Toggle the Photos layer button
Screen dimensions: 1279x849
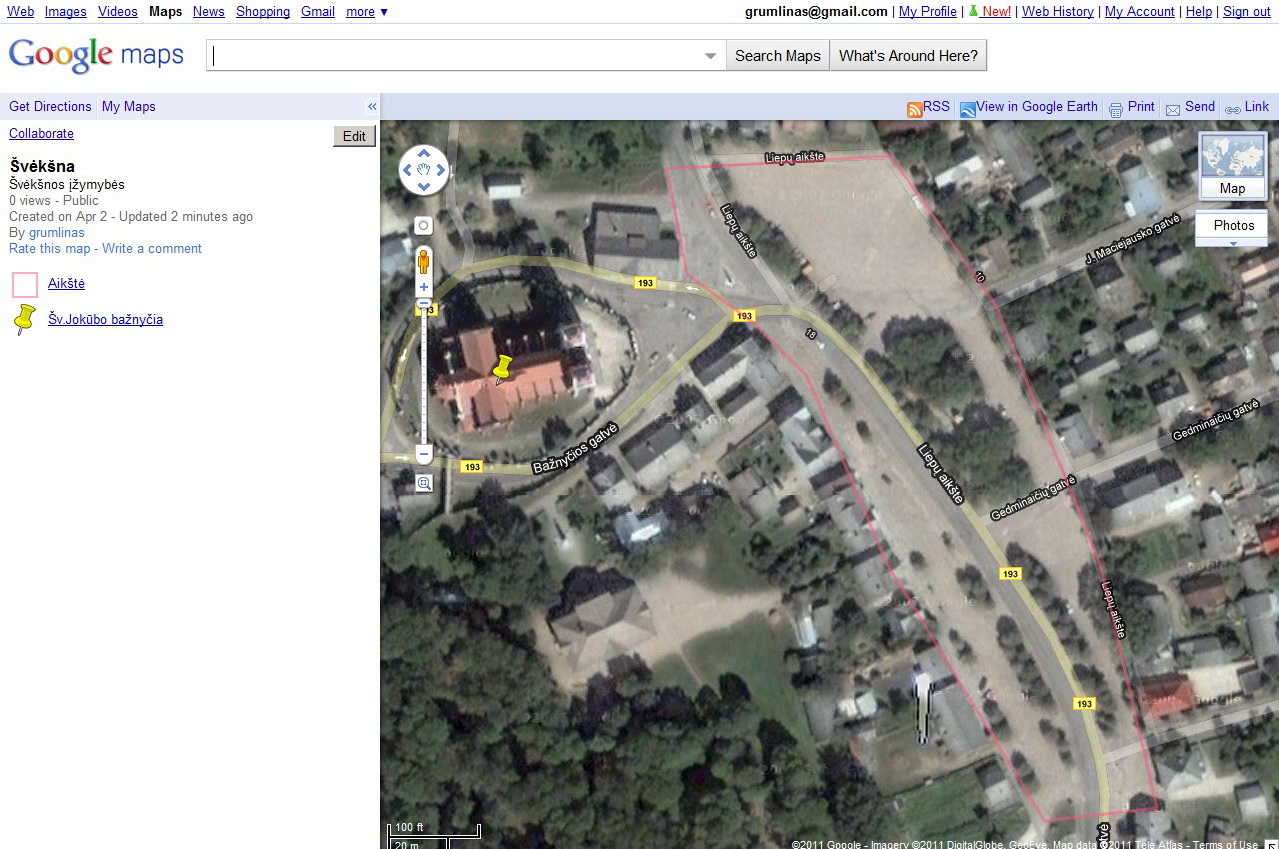[1232, 225]
